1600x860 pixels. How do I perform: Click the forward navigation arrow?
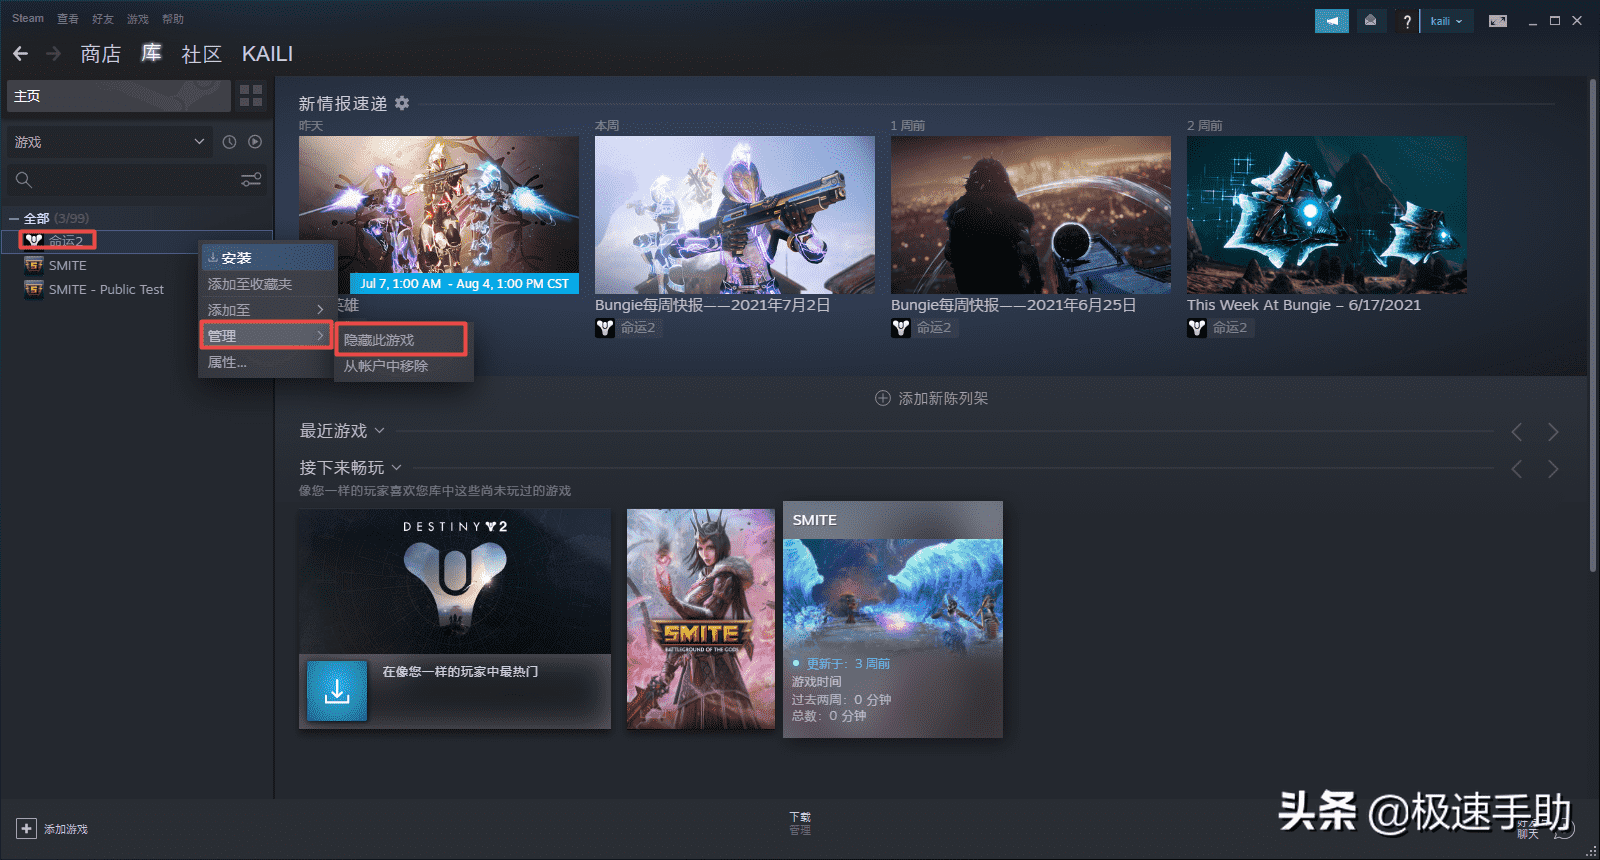(x=54, y=53)
